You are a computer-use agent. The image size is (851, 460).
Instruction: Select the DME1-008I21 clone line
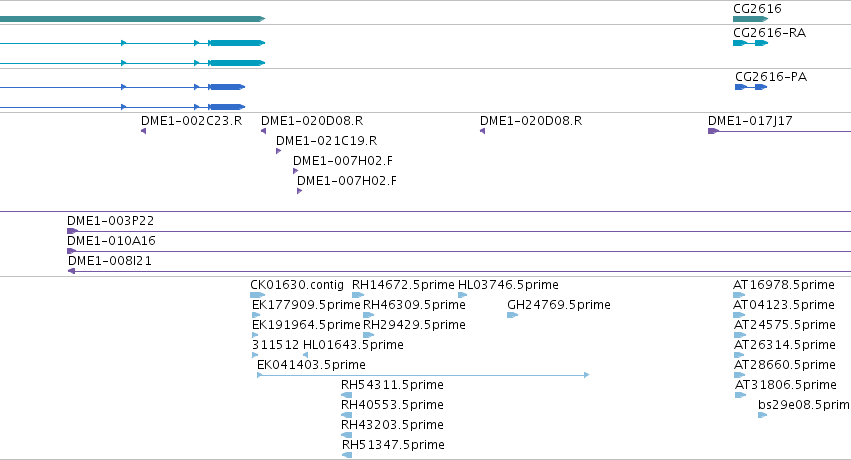(459, 271)
